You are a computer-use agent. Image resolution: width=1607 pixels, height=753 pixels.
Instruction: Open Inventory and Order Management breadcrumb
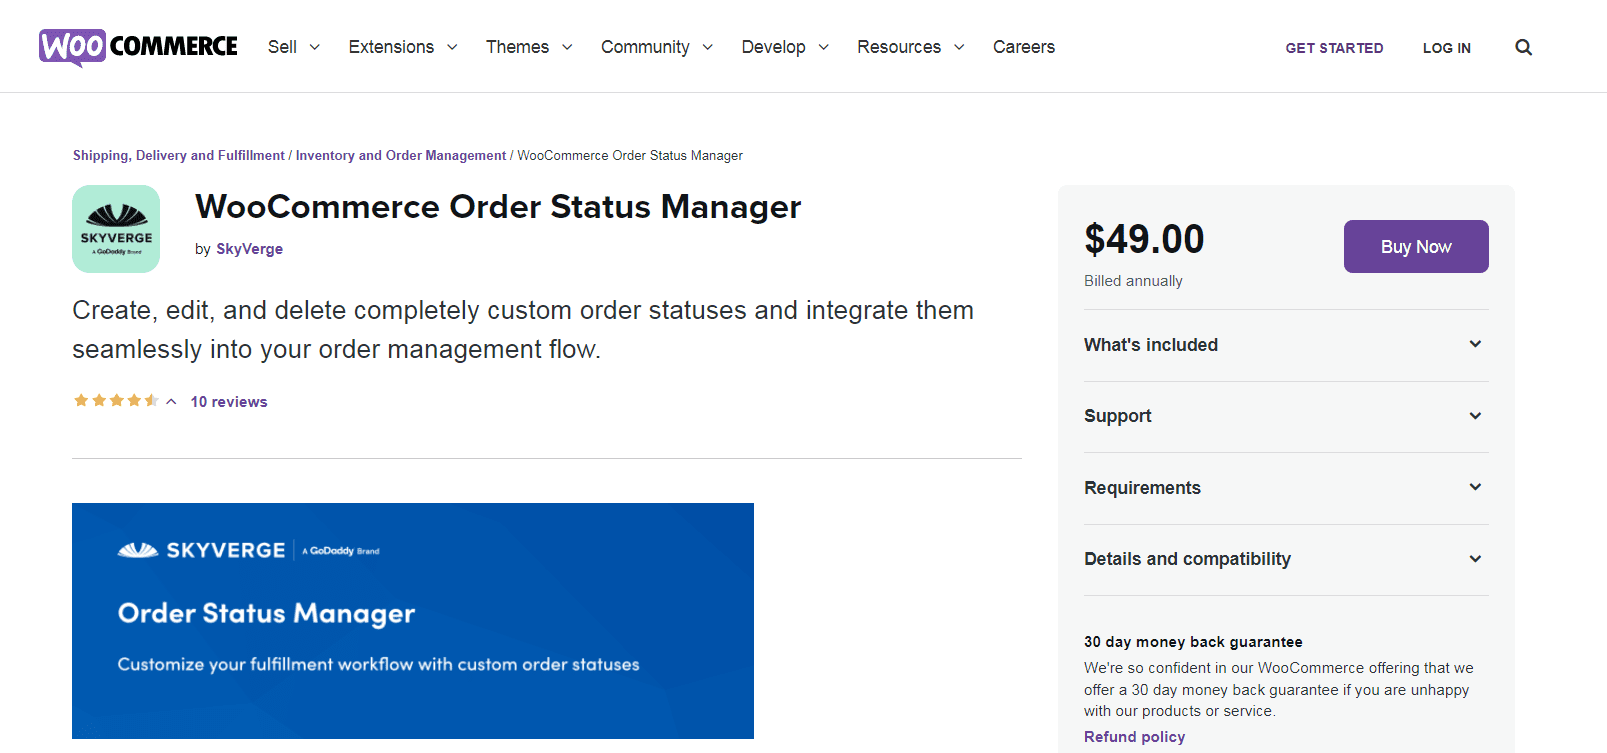tap(401, 155)
